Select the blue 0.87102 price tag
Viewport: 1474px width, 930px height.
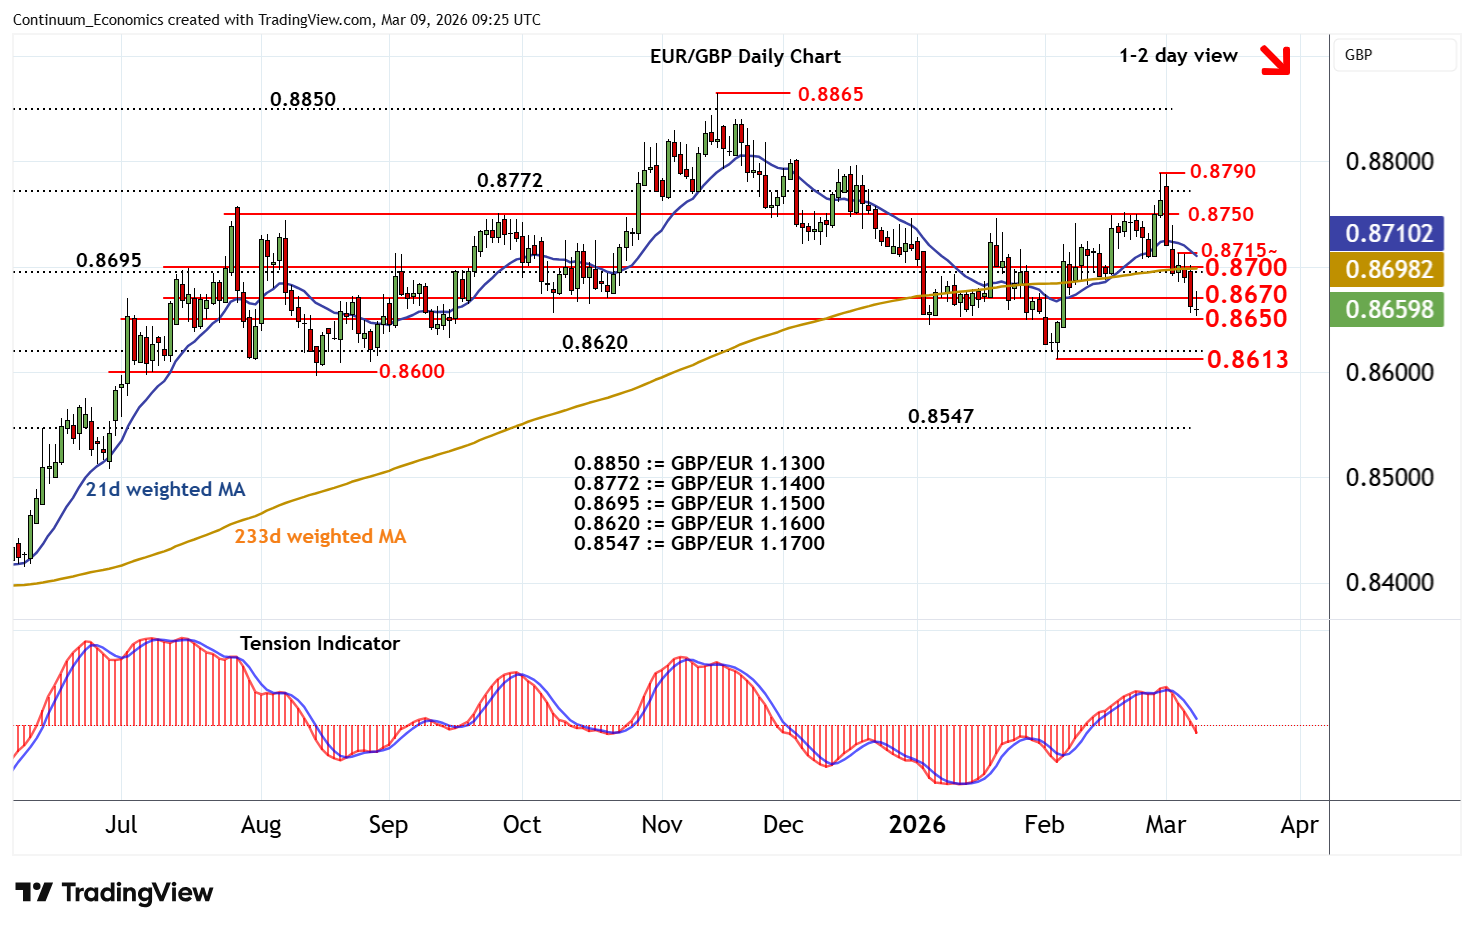click(1388, 233)
